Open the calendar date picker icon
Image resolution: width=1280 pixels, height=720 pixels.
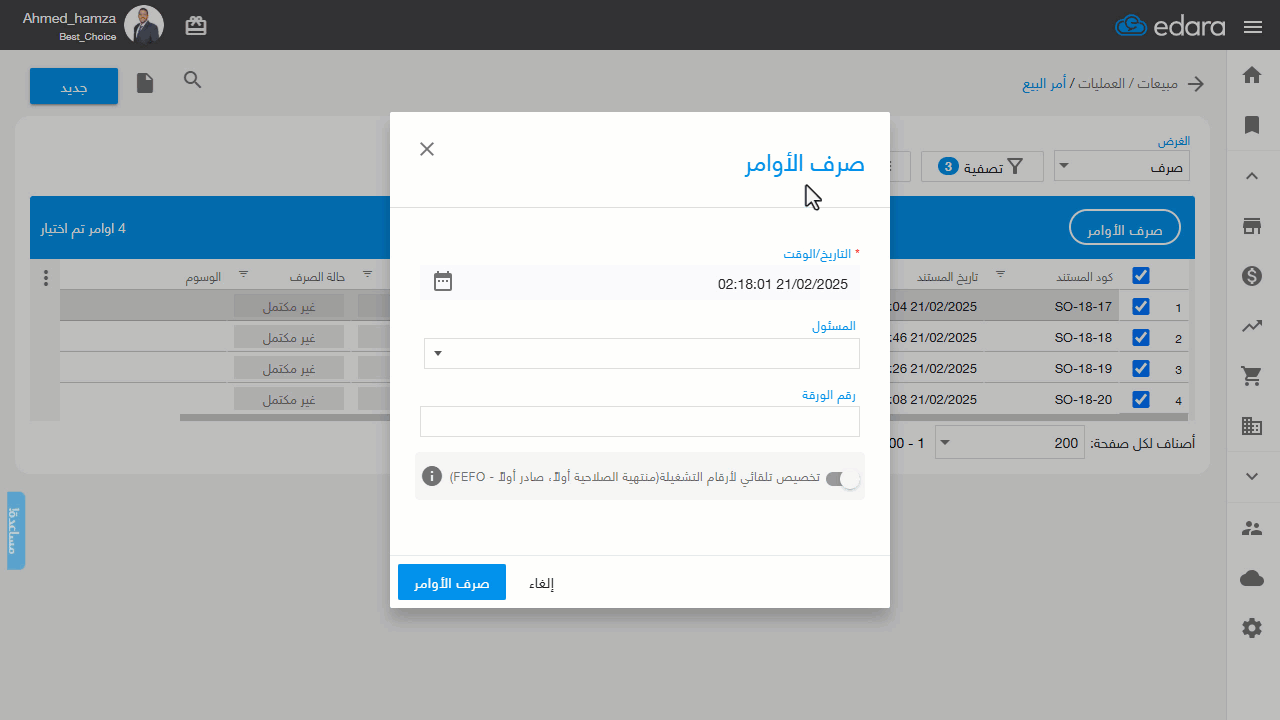pos(443,281)
